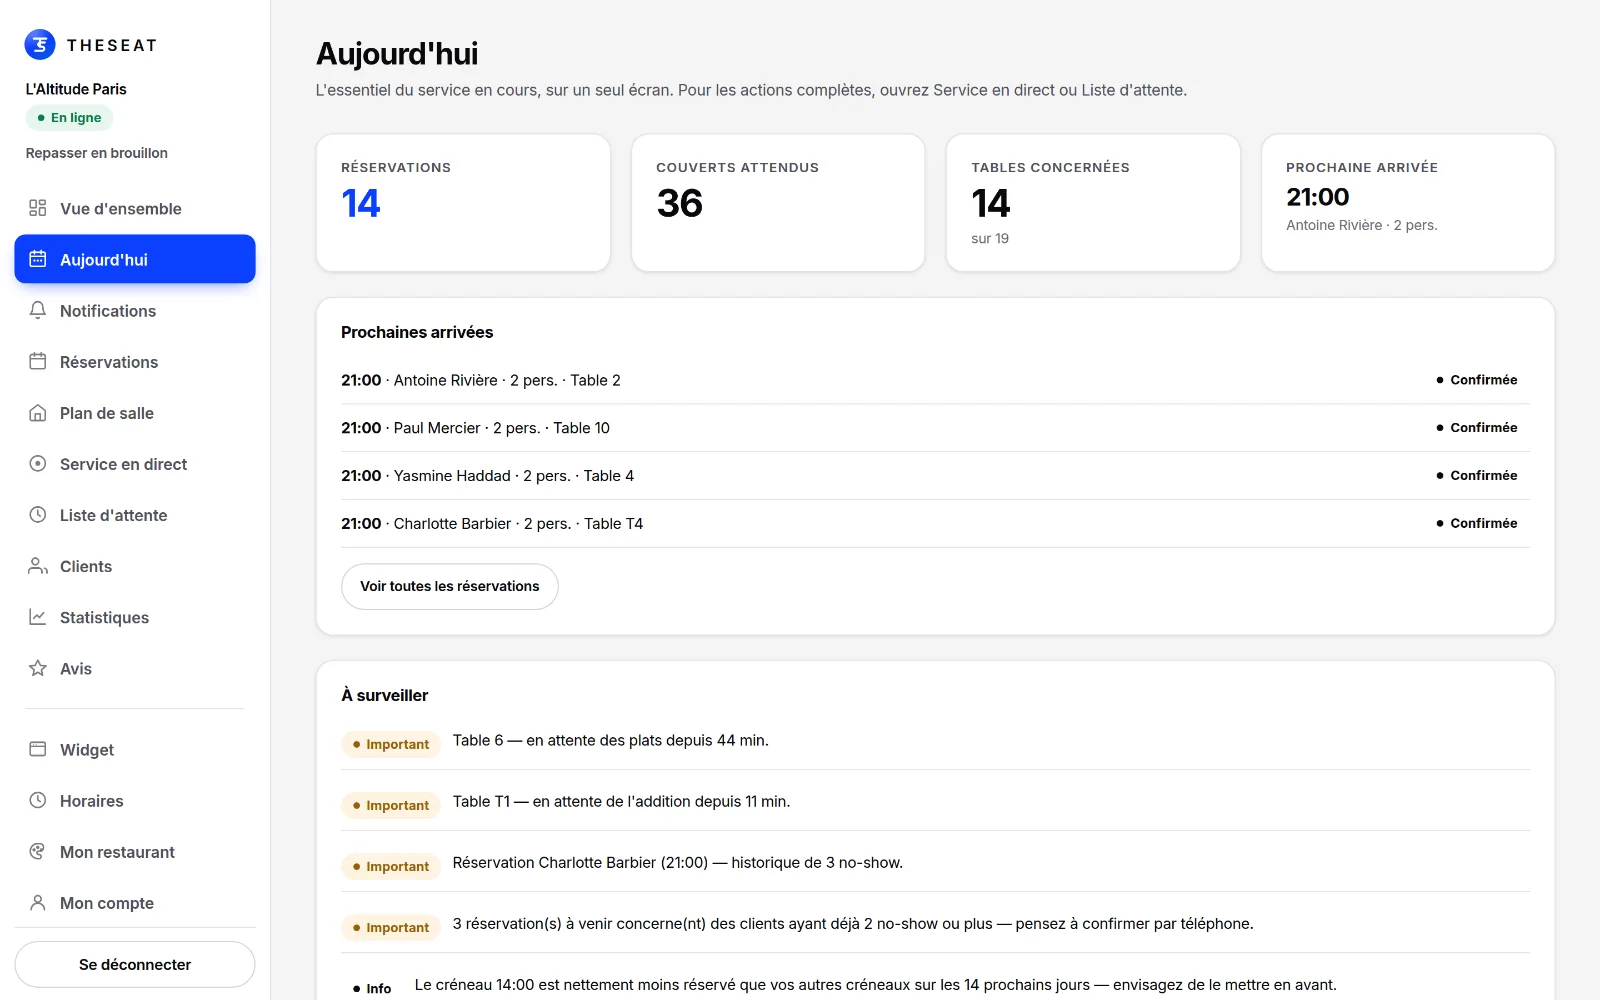
Task: Click the Clients people icon
Action: [38, 566]
